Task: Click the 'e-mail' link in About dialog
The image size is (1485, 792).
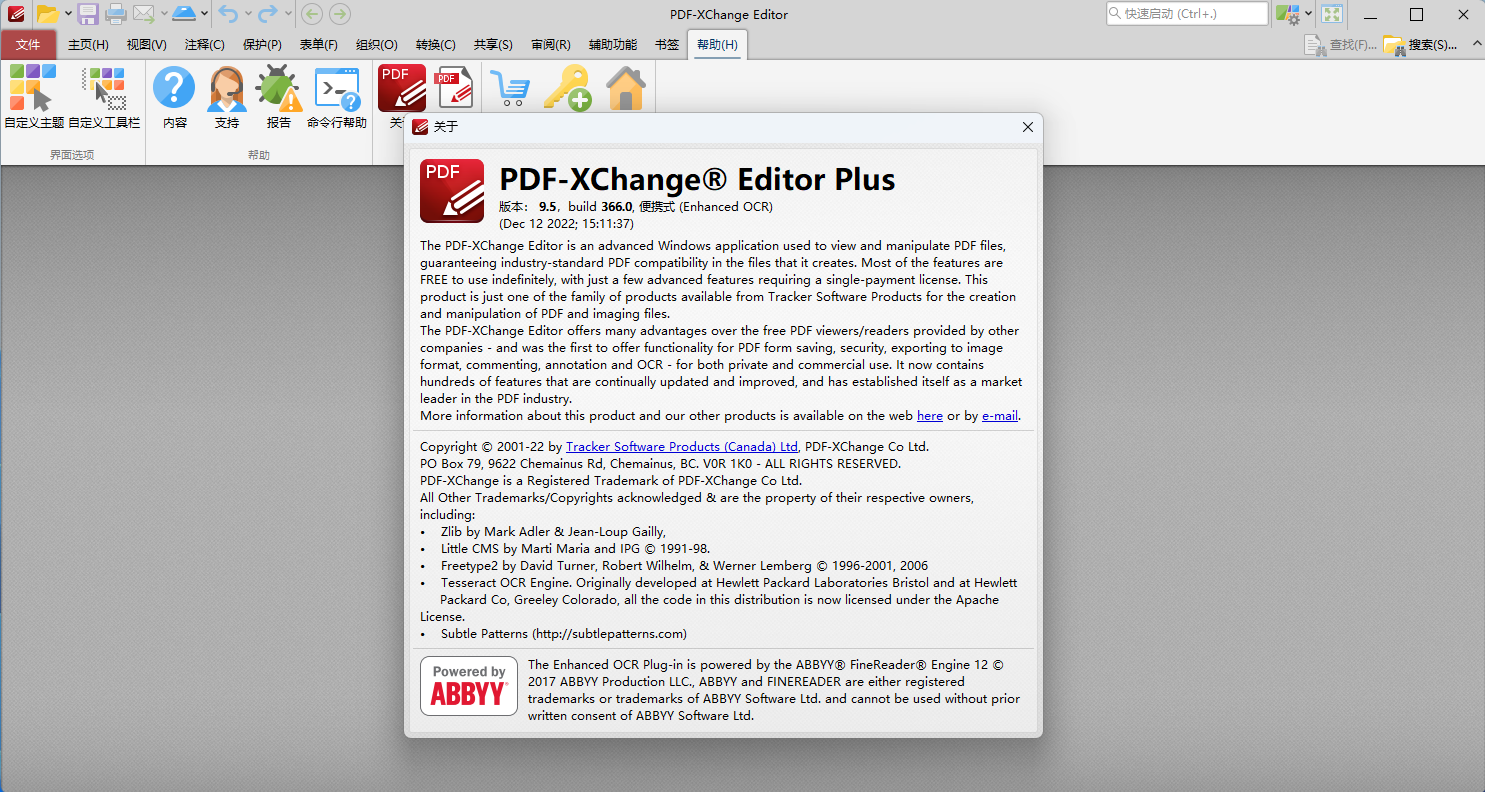Action: click(1000, 416)
